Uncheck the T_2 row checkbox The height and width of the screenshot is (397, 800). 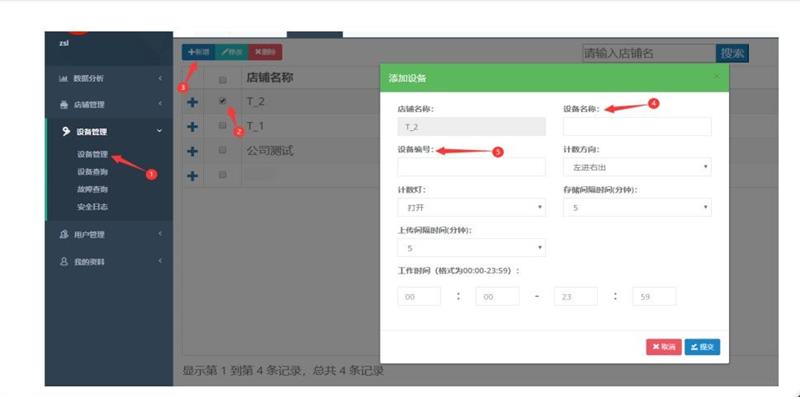[x=222, y=101]
